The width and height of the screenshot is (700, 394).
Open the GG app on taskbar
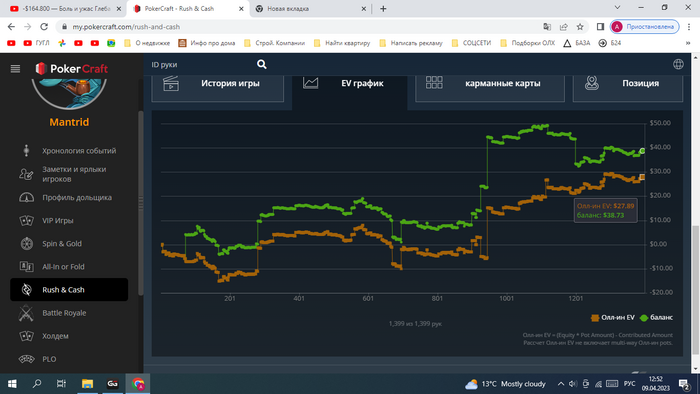click(112, 384)
